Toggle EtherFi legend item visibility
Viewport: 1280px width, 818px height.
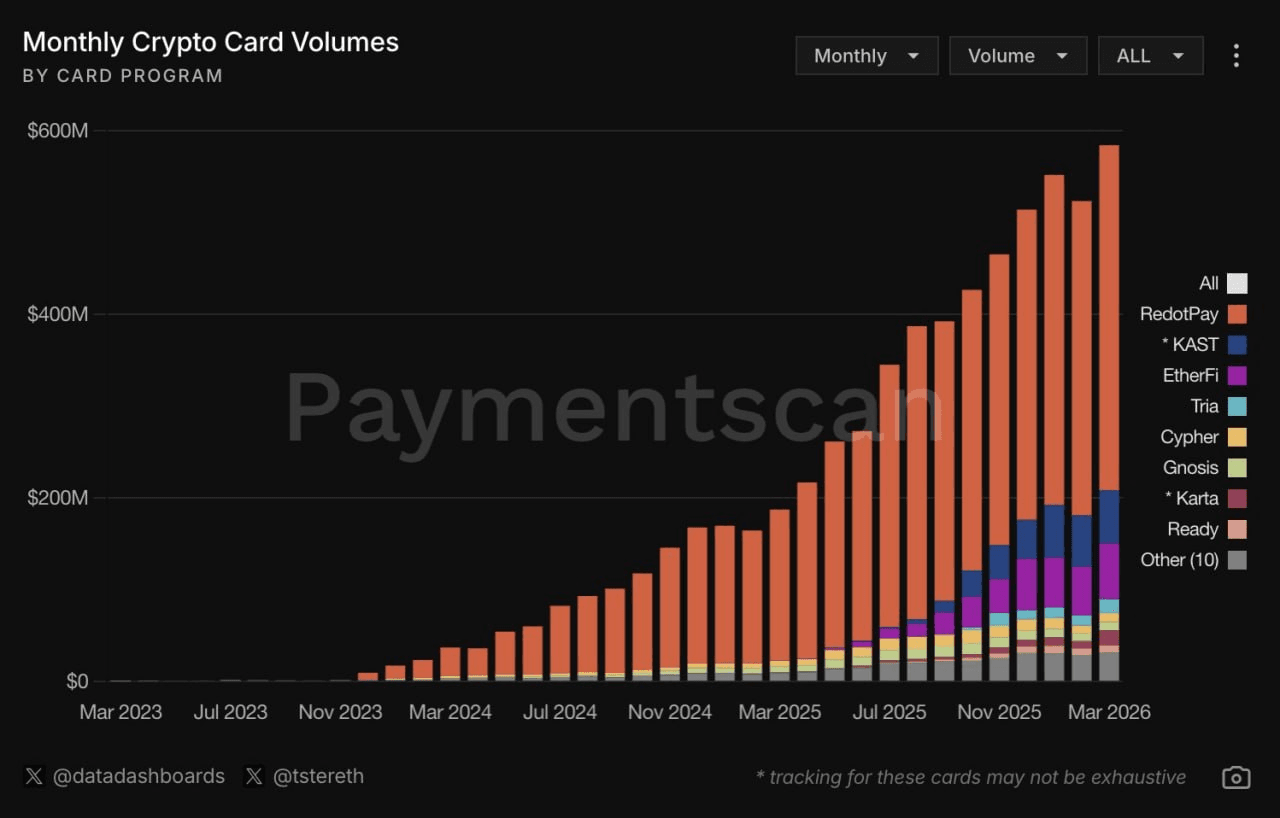click(x=1192, y=376)
